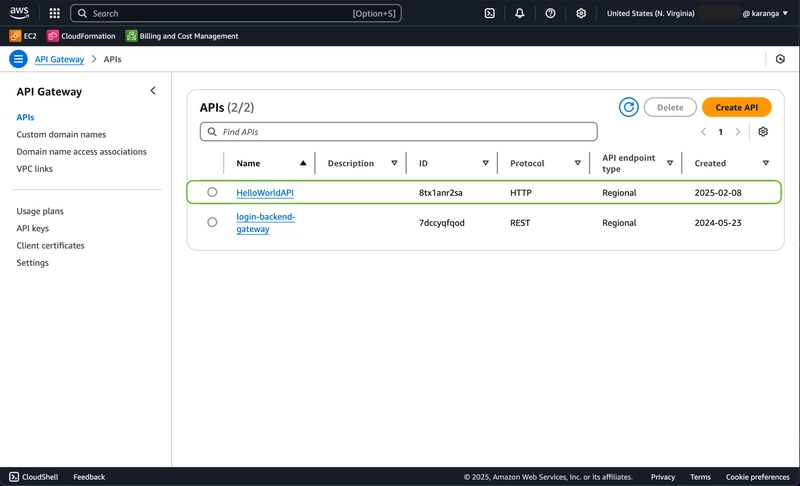Open Client certificates
This screenshot has height=486, width=800.
(x=51, y=245)
